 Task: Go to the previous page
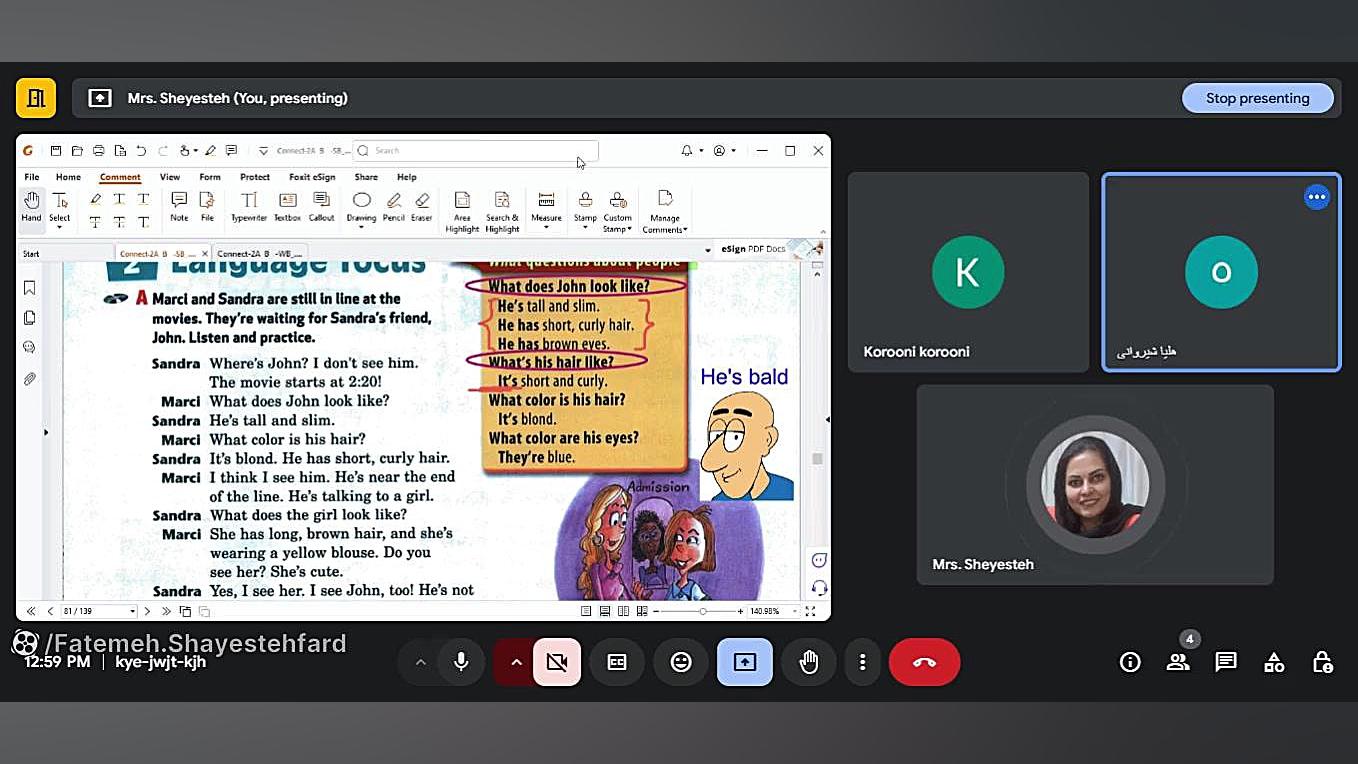(50, 611)
